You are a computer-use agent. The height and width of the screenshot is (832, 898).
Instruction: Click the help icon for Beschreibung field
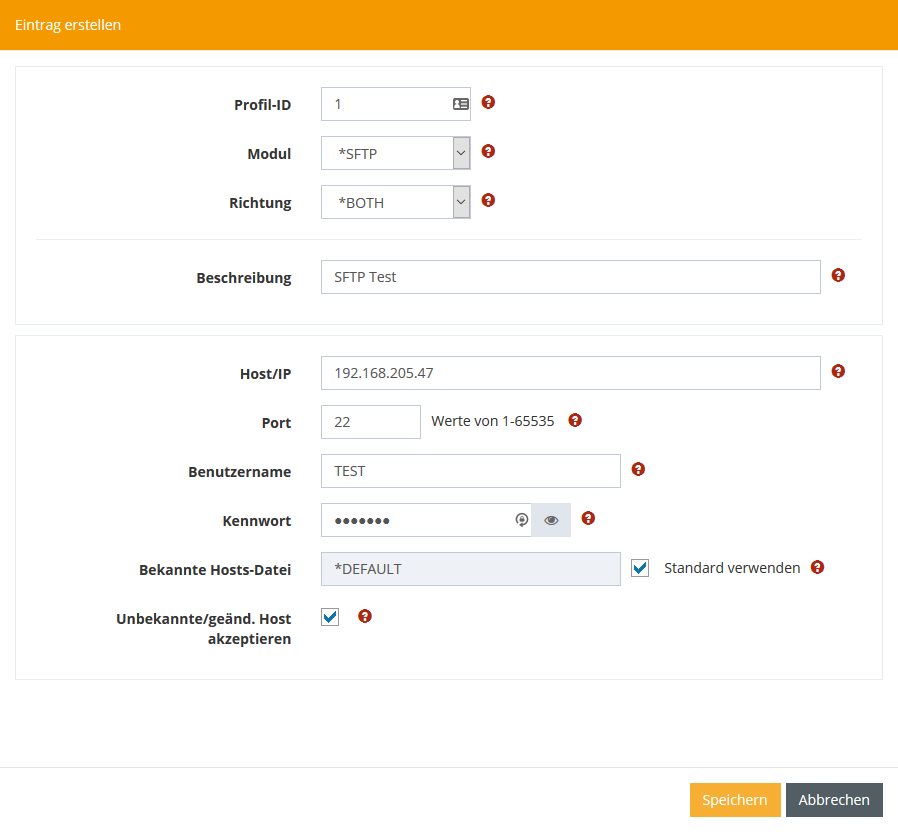point(838,275)
